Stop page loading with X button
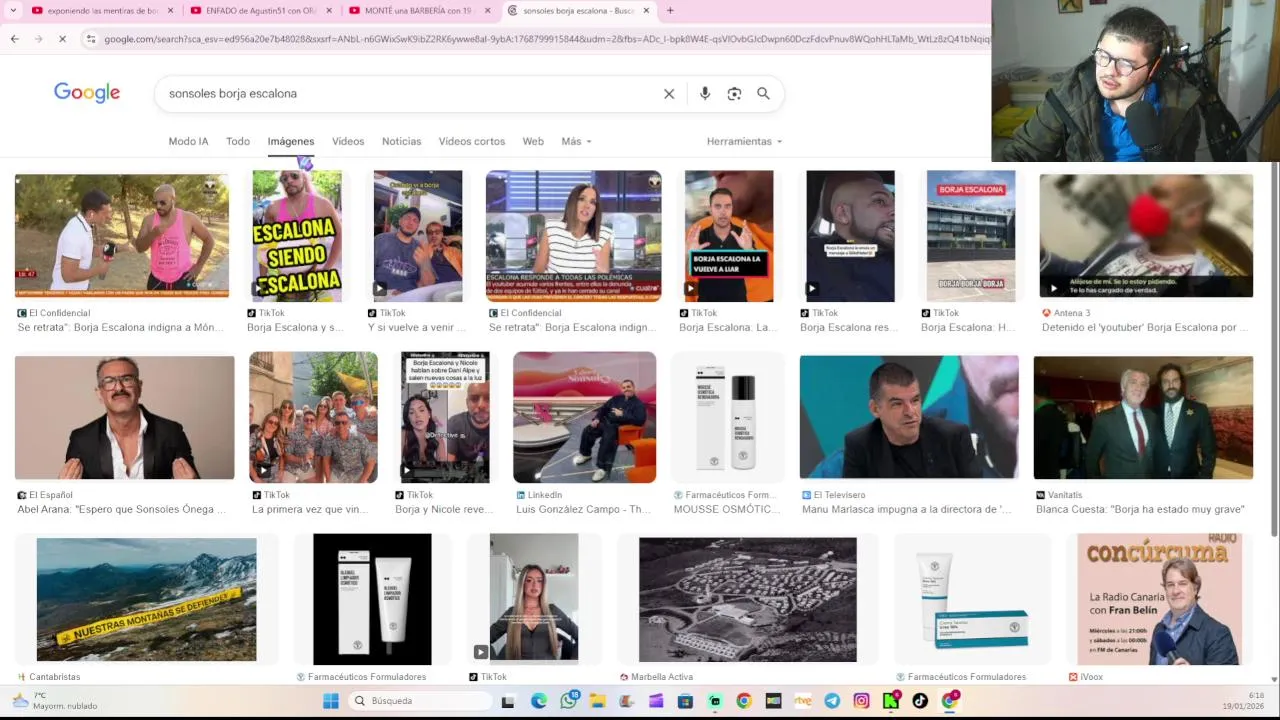The image size is (1280, 720). (x=62, y=39)
